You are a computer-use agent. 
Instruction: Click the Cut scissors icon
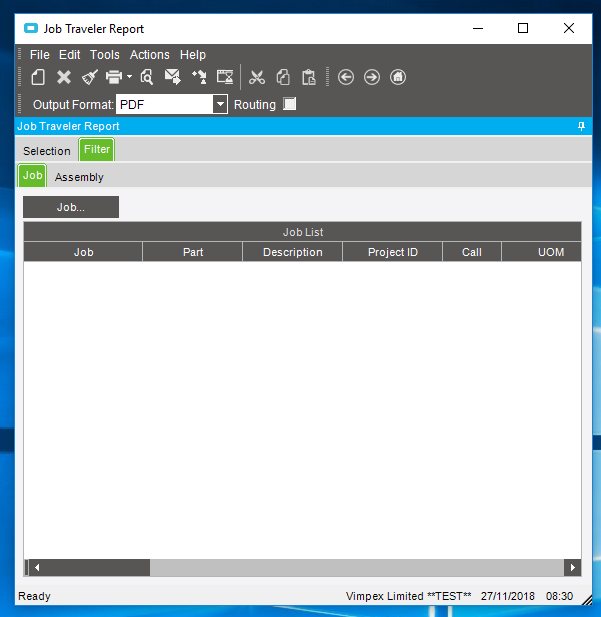pyautogui.click(x=257, y=77)
